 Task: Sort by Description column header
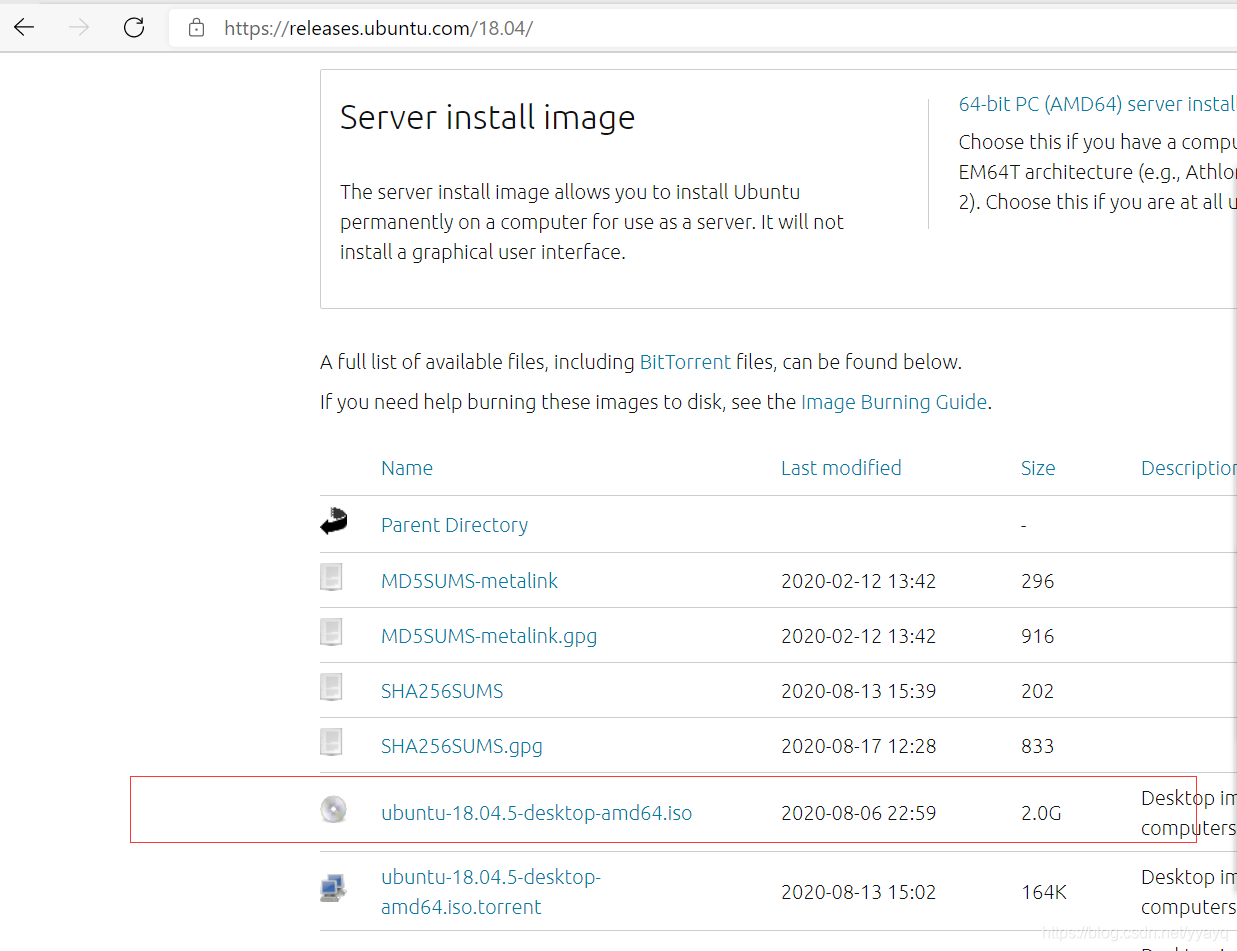1189,468
